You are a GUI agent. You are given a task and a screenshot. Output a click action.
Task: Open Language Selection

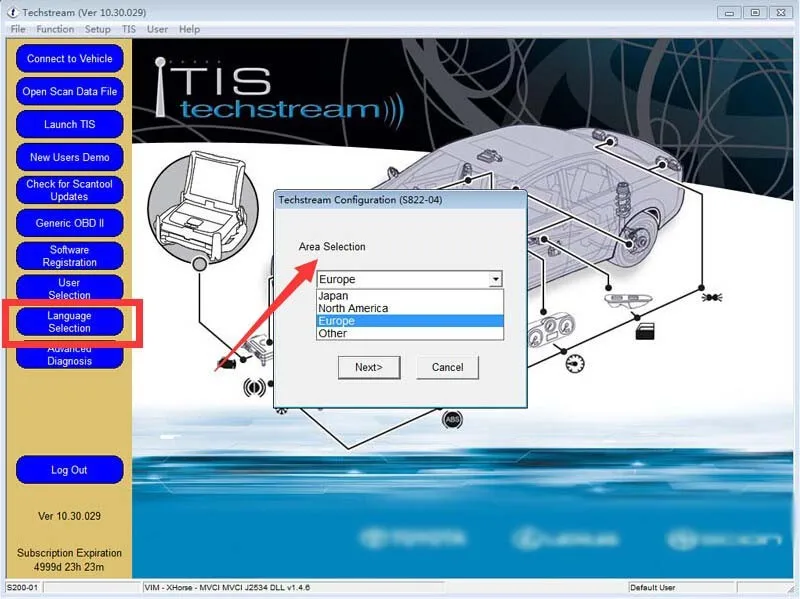coord(69,322)
